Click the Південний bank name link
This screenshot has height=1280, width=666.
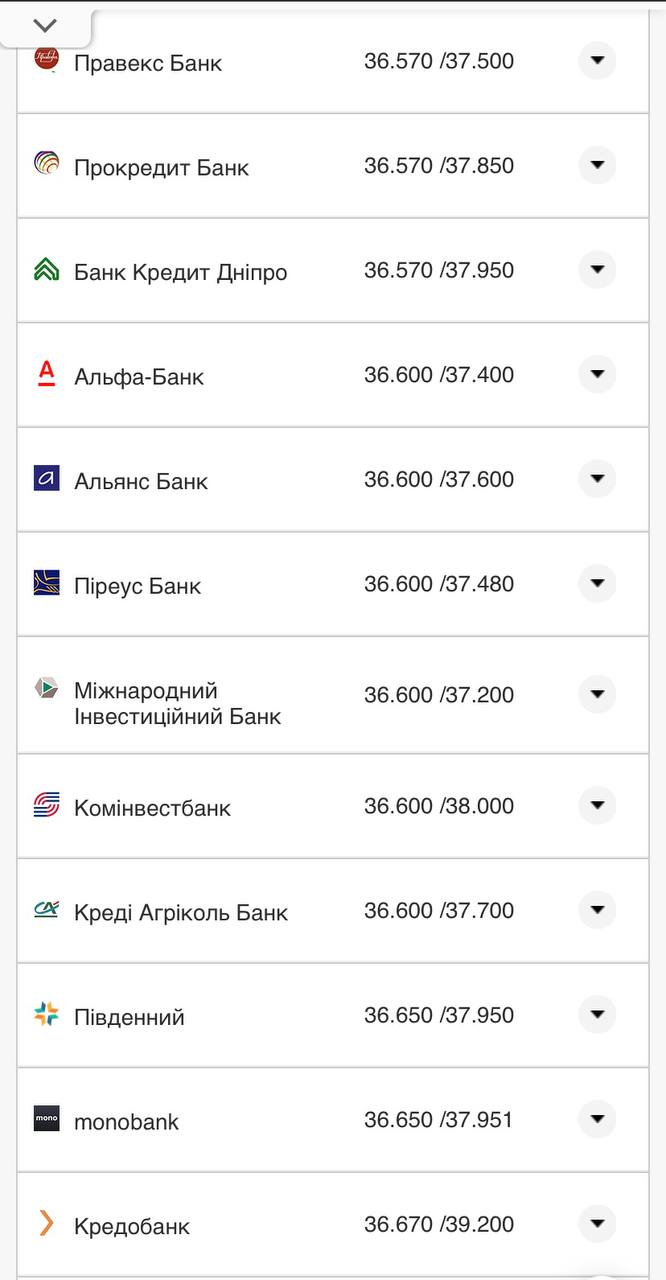(x=131, y=1015)
